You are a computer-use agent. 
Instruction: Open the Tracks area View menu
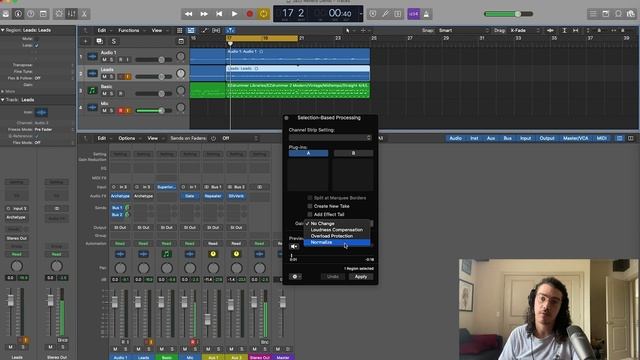pos(157,30)
